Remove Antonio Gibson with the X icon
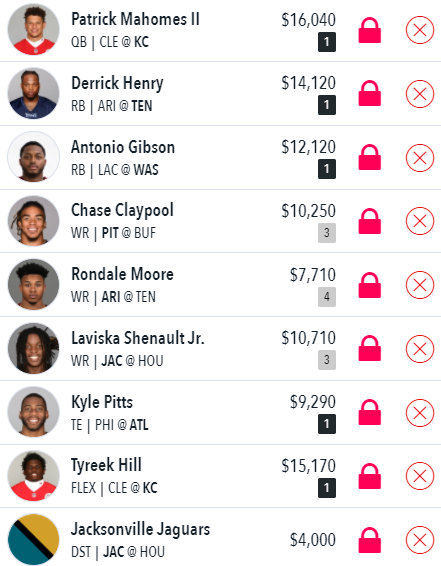 tap(420, 158)
